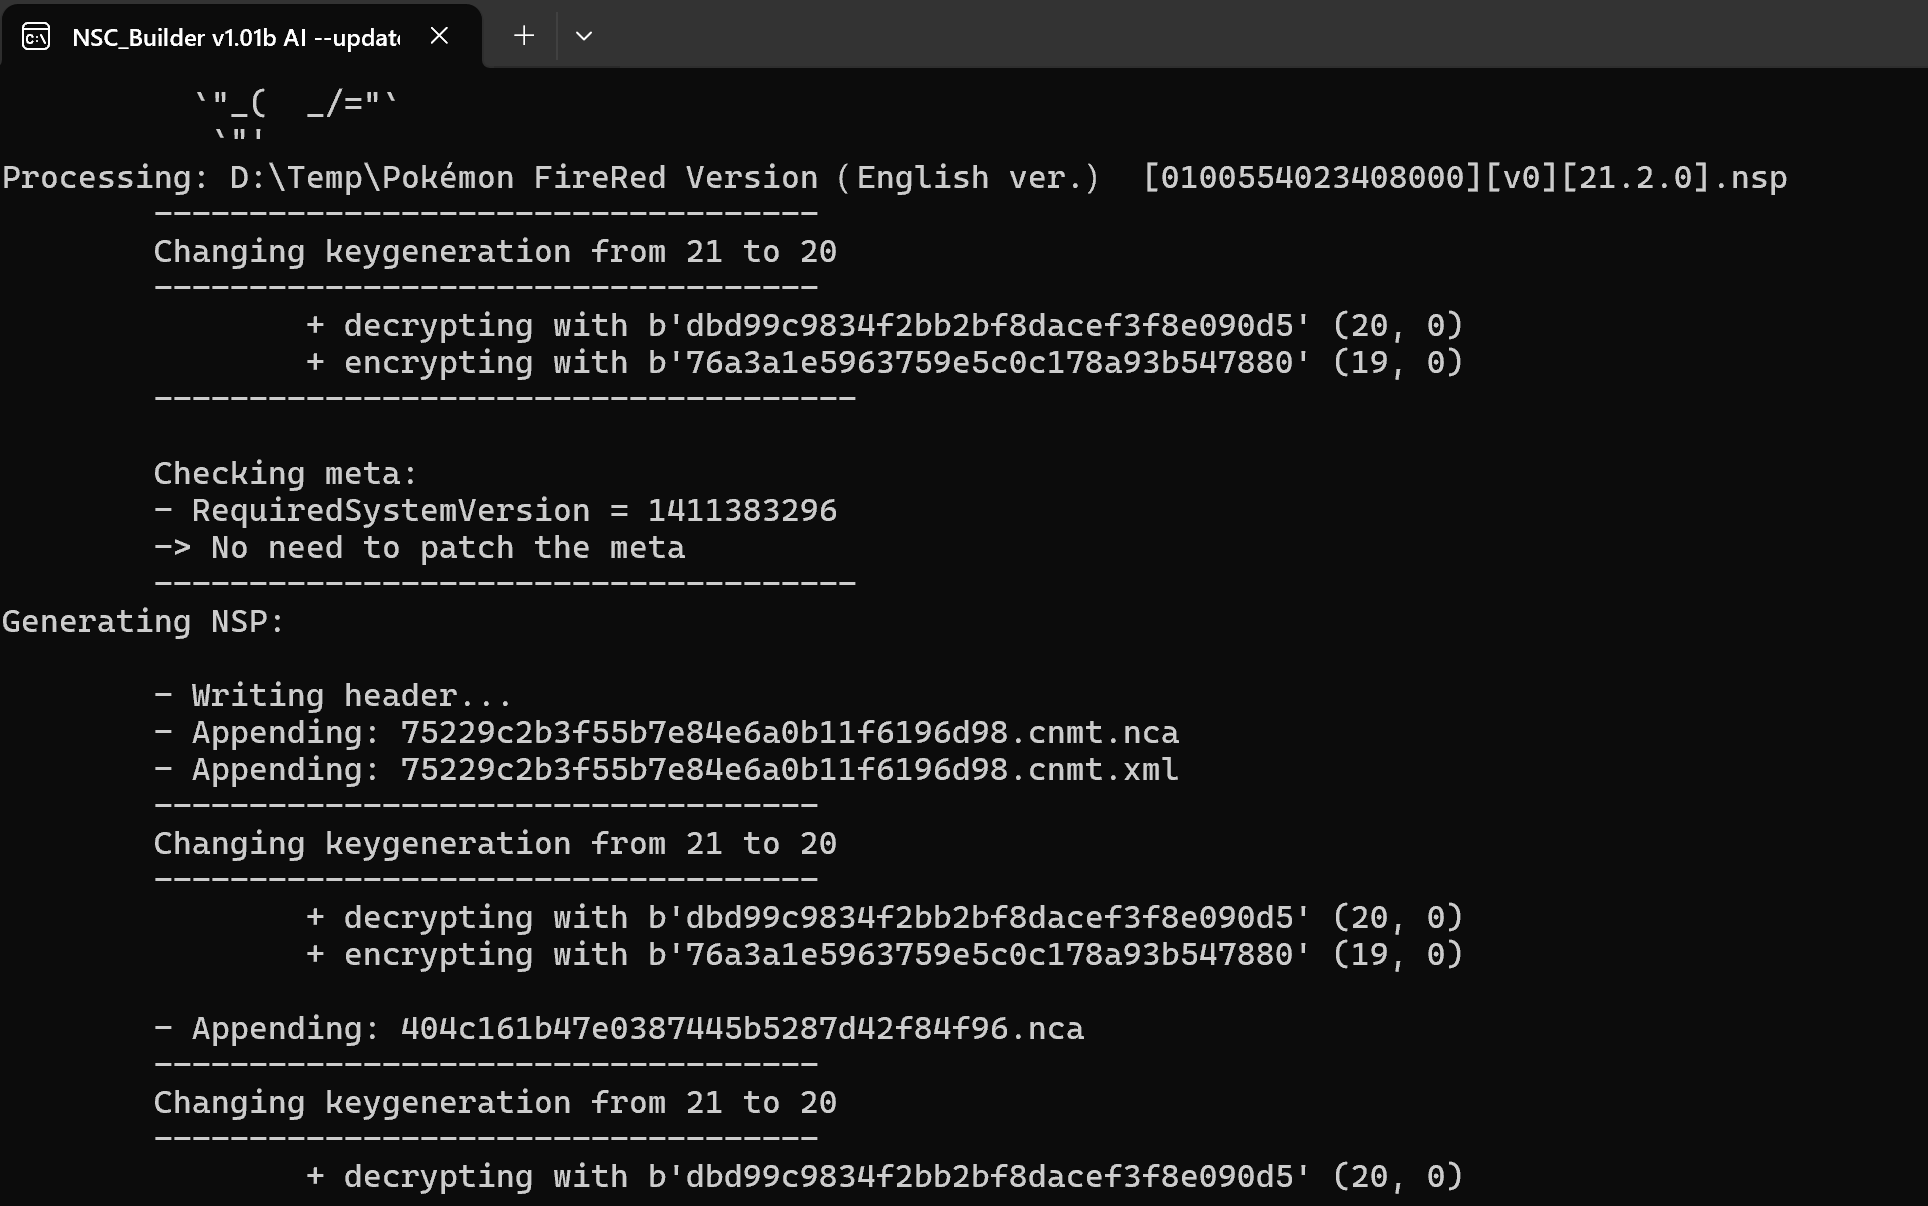This screenshot has height=1206, width=1928.
Task: Click the title ID [0100554023408000] text
Action: coord(1313,178)
